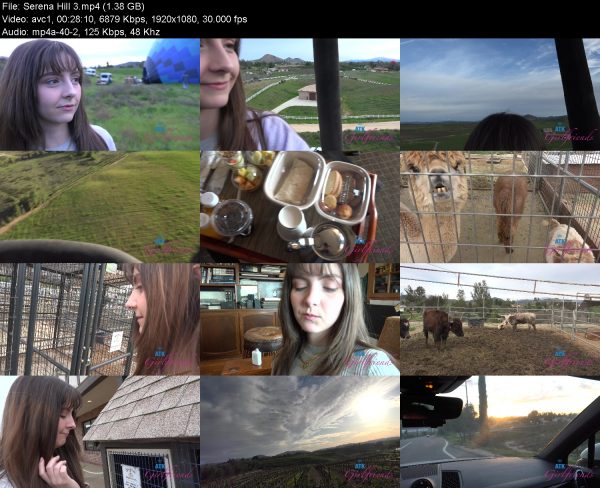Open the restaurant interior thumbnail

click(x=300, y=320)
